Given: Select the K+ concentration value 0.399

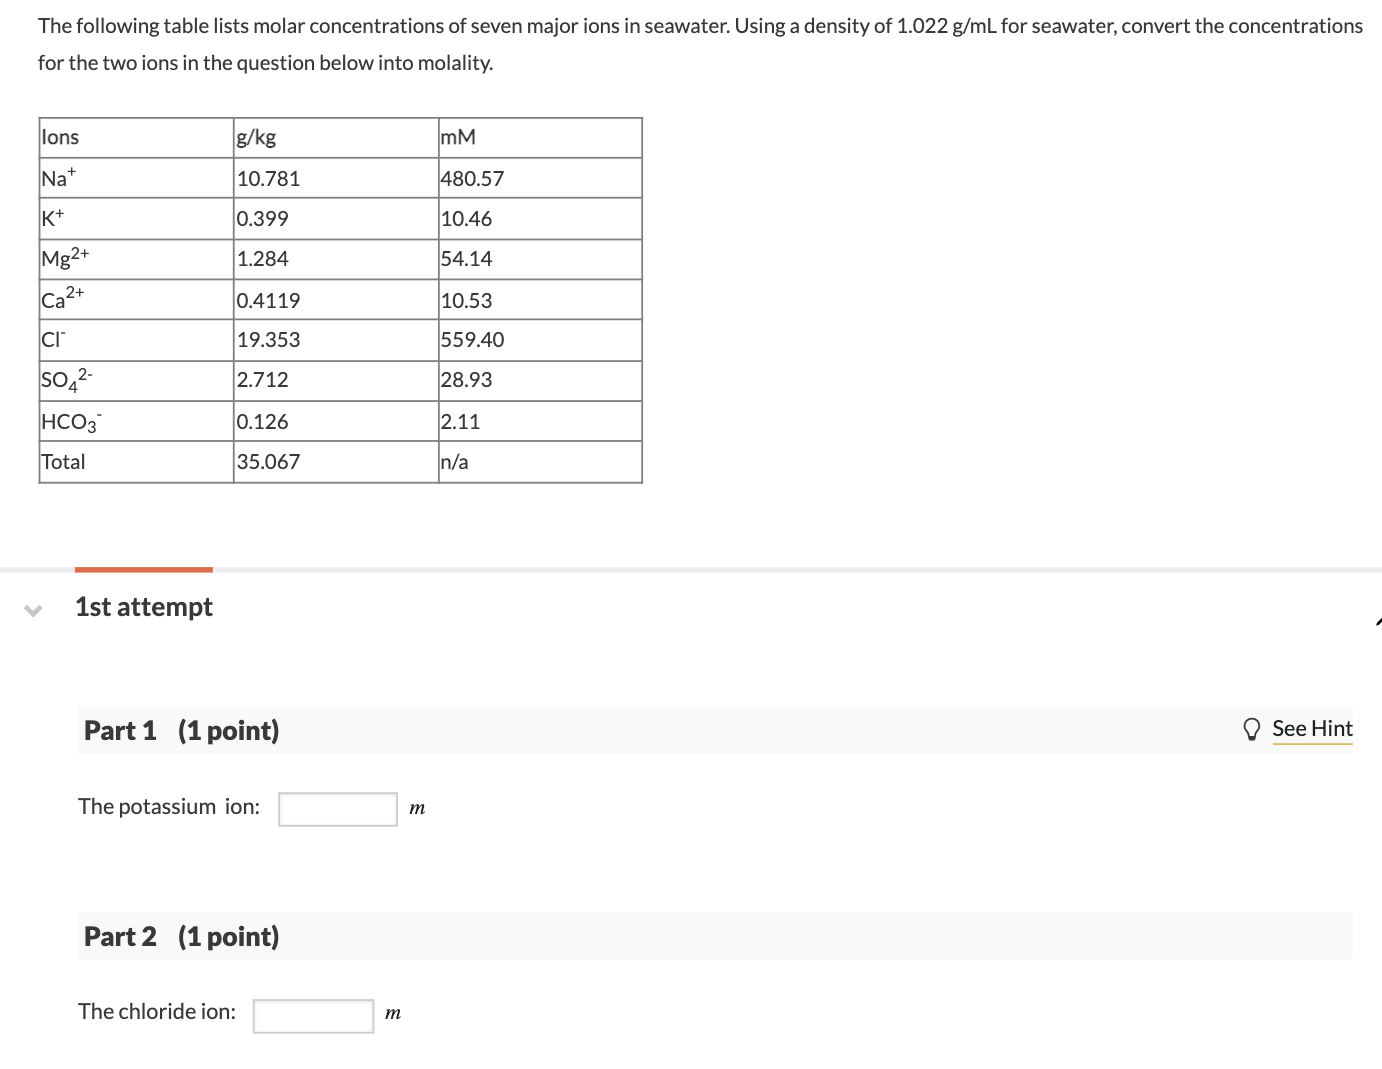Looking at the screenshot, I should (x=262, y=218).
